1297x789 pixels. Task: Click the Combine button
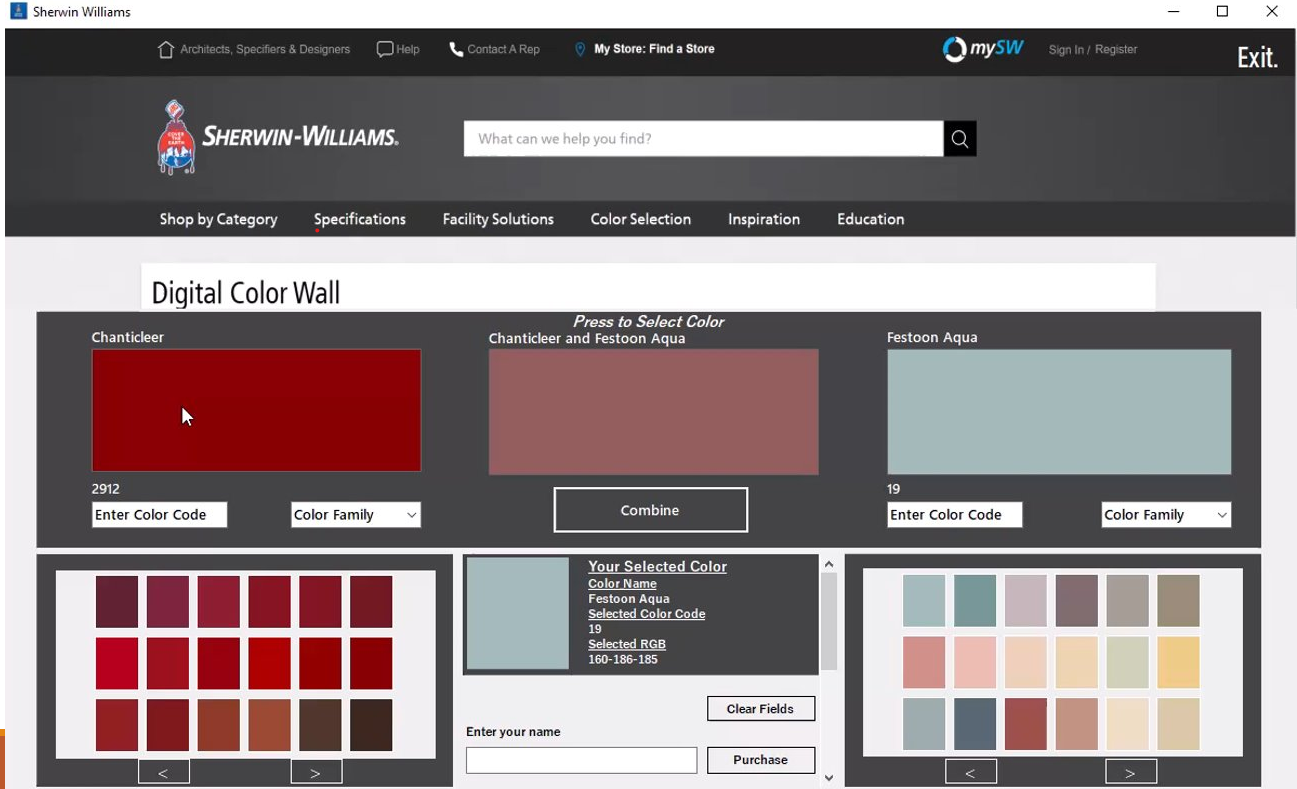point(650,510)
